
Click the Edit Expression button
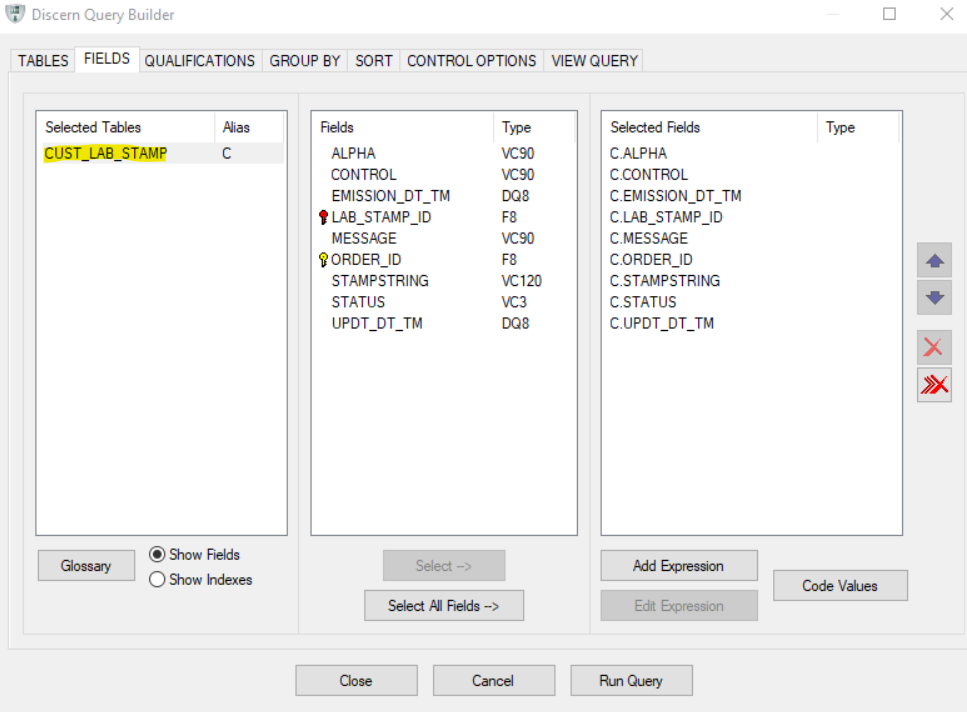point(679,605)
